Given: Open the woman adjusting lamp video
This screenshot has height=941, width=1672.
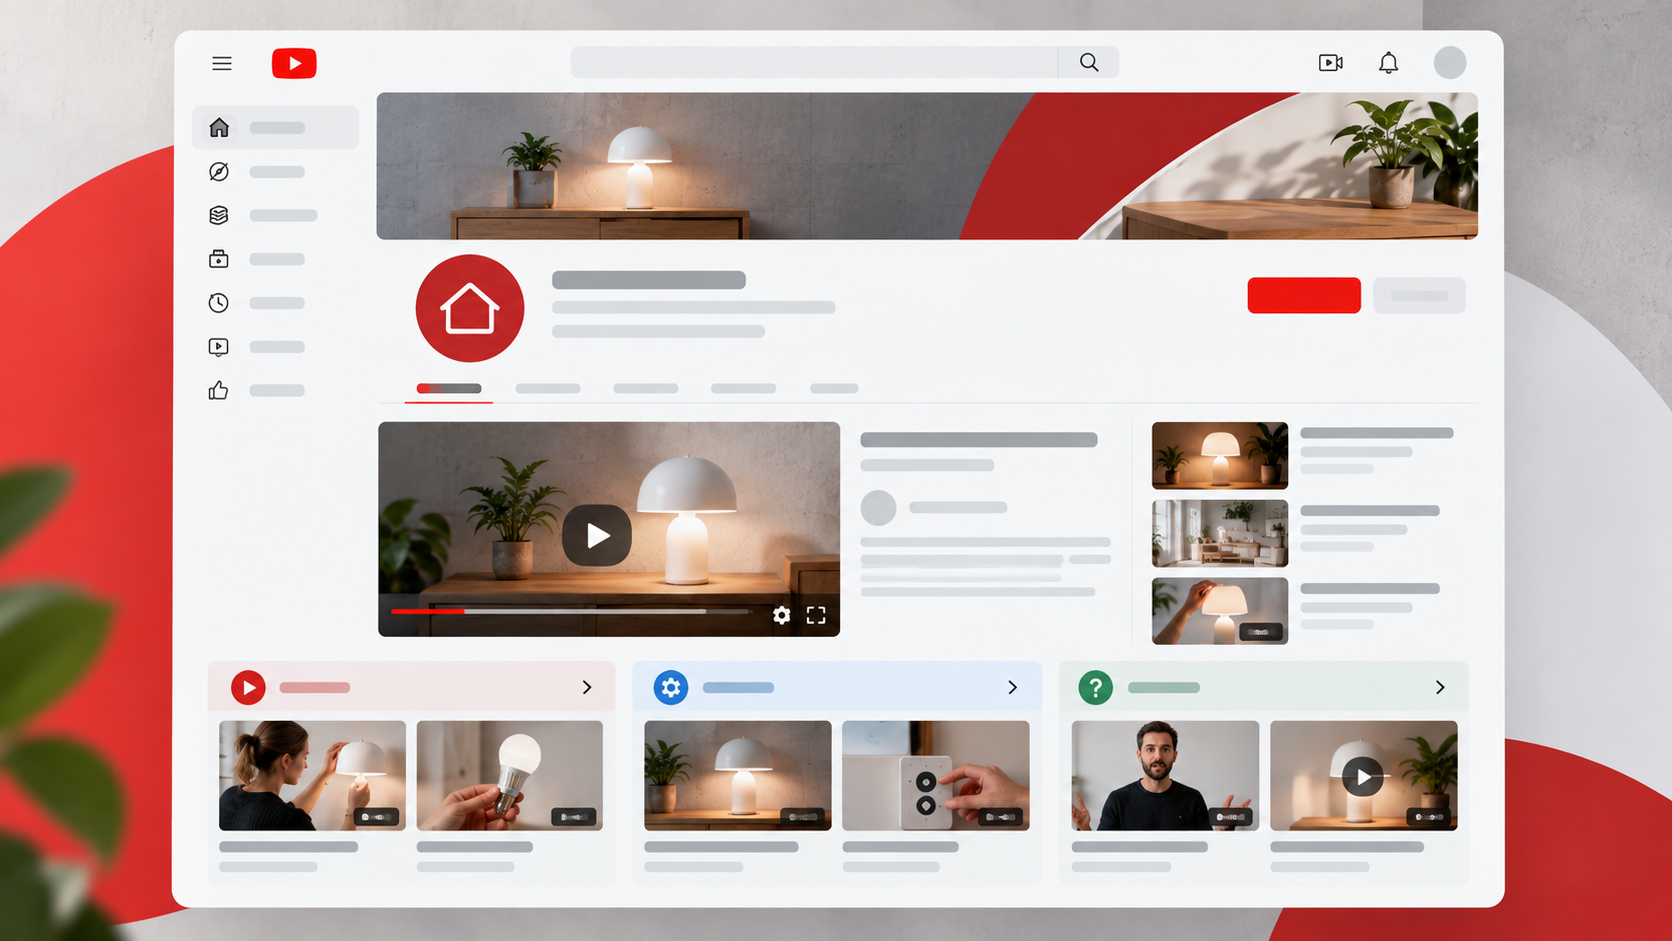Looking at the screenshot, I should [312, 775].
